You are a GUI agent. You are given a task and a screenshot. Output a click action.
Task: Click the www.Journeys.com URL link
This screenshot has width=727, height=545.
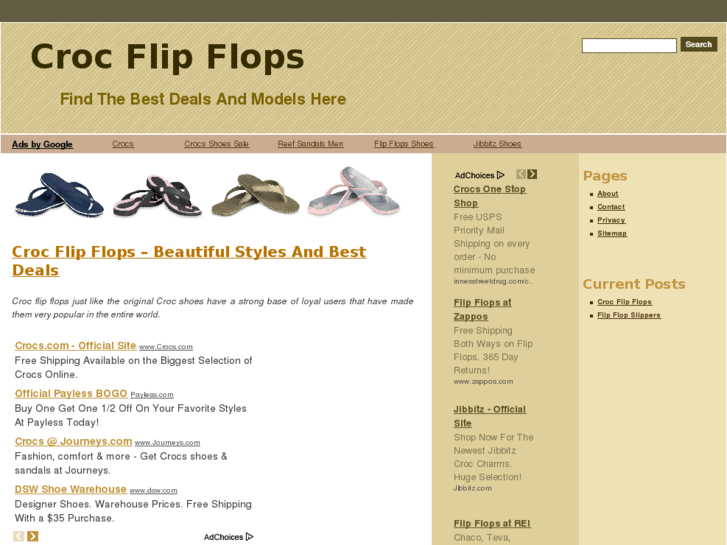[x=167, y=442]
